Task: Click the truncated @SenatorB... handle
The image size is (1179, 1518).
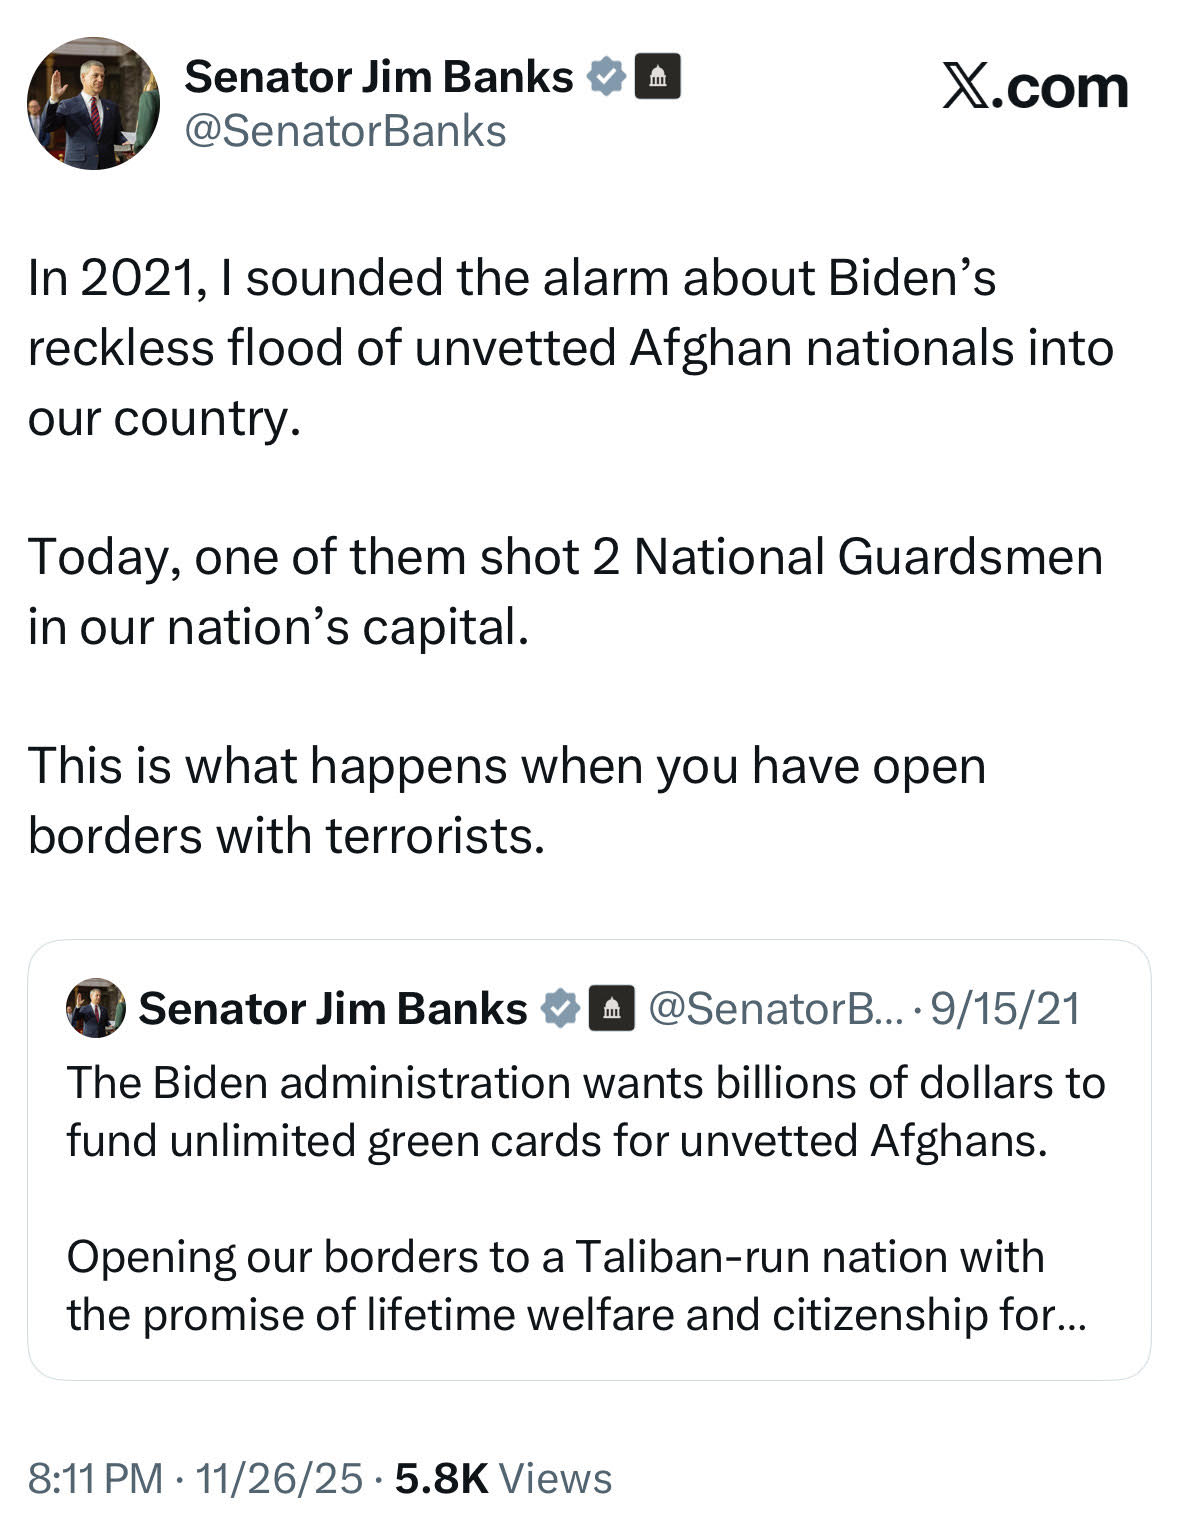Action: (x=775, y=1008)
